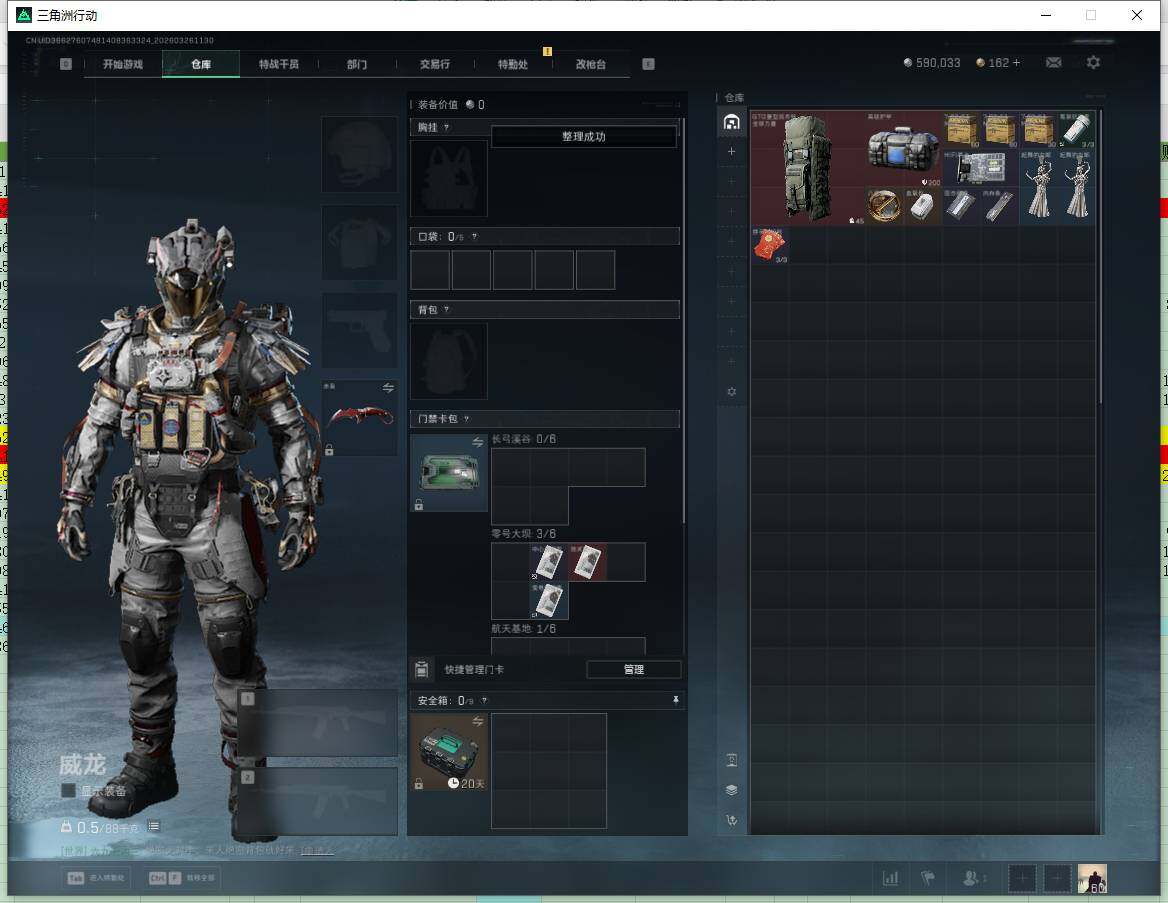
Task: Click the equipment panel scrollbar
Action: 684,320
